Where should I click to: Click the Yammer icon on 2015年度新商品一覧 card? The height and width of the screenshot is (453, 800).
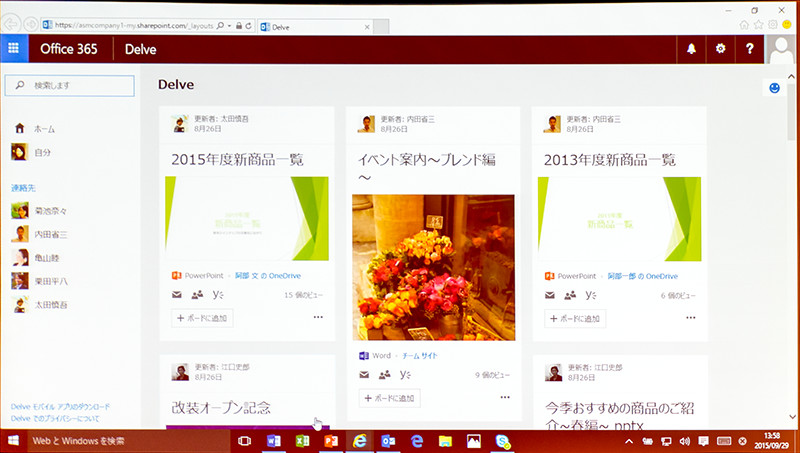coord(218,294)
